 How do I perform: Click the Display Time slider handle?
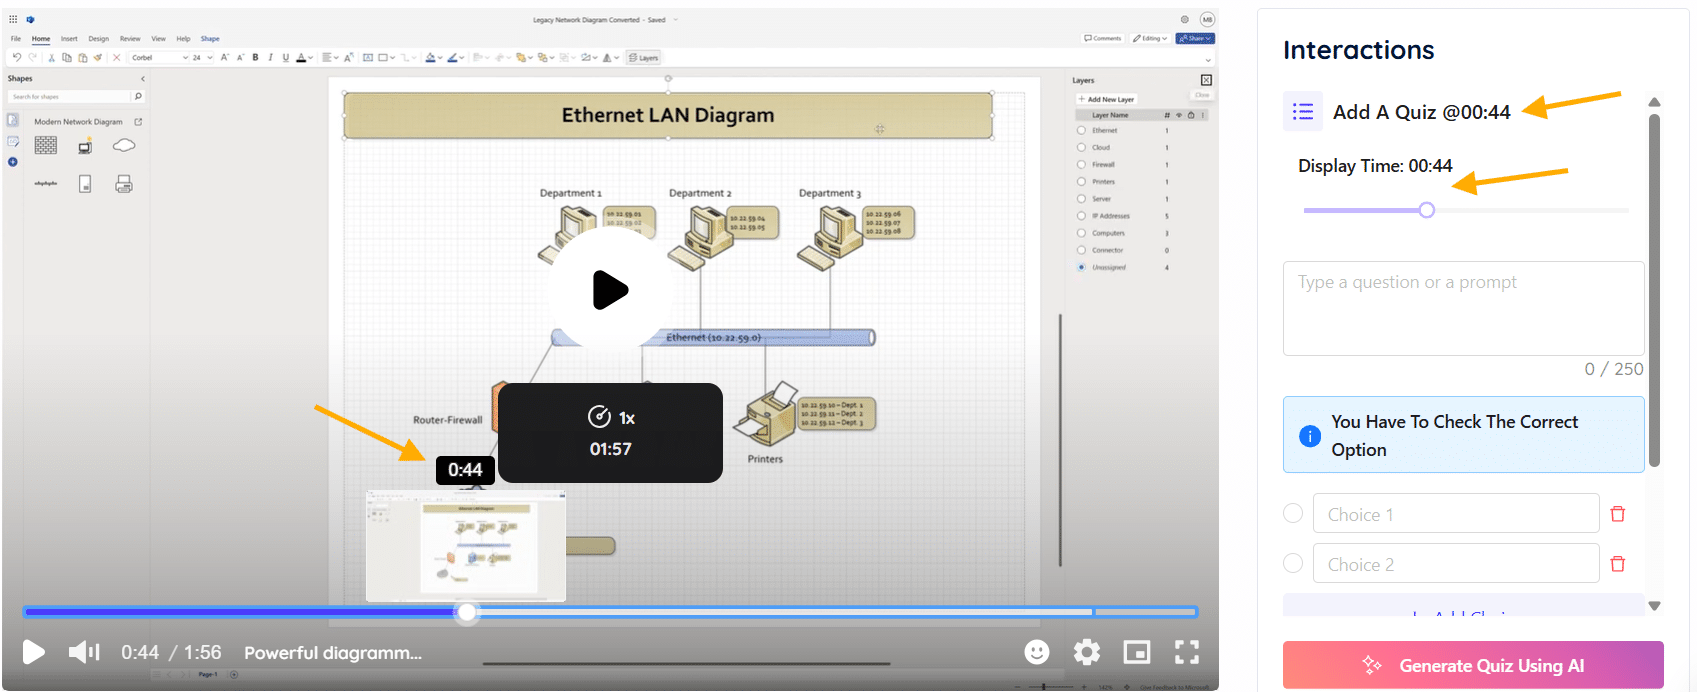(1427, 210)
